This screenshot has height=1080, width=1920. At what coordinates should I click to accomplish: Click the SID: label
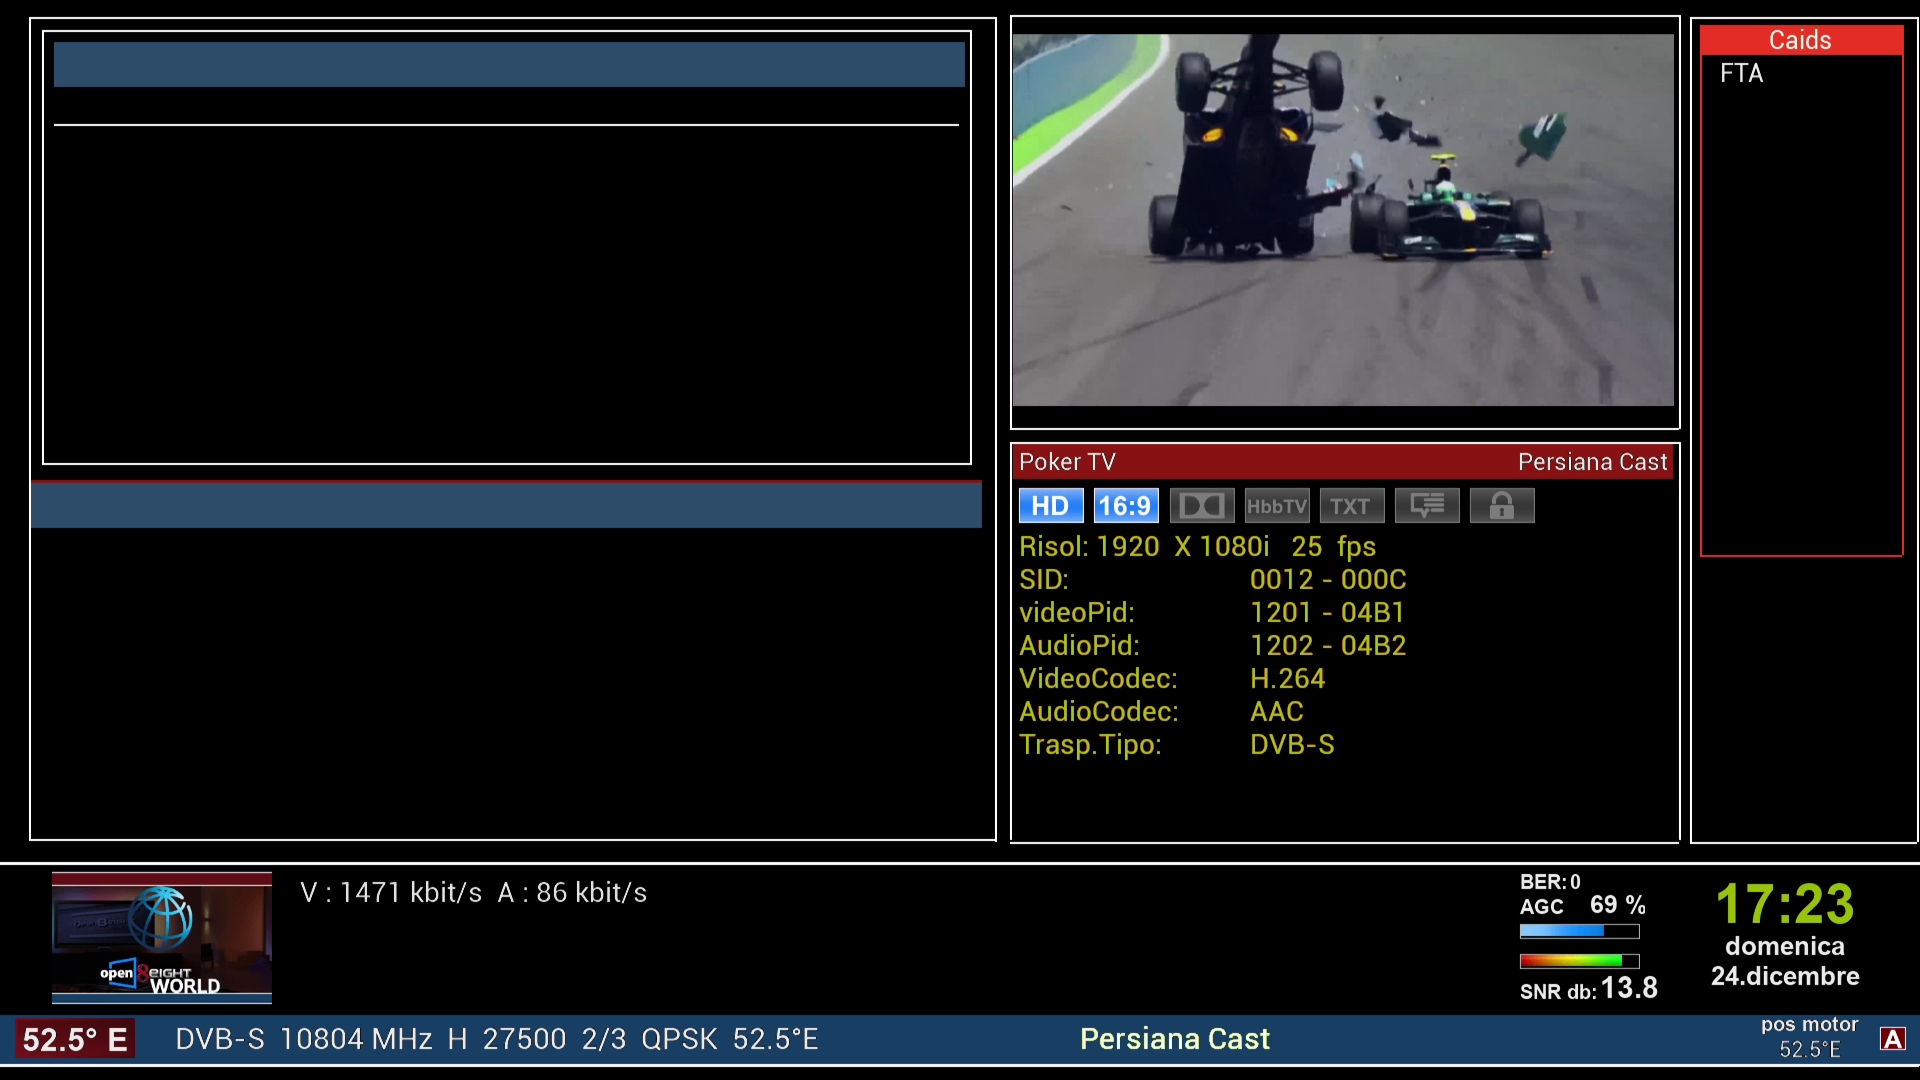(1044, 580)
